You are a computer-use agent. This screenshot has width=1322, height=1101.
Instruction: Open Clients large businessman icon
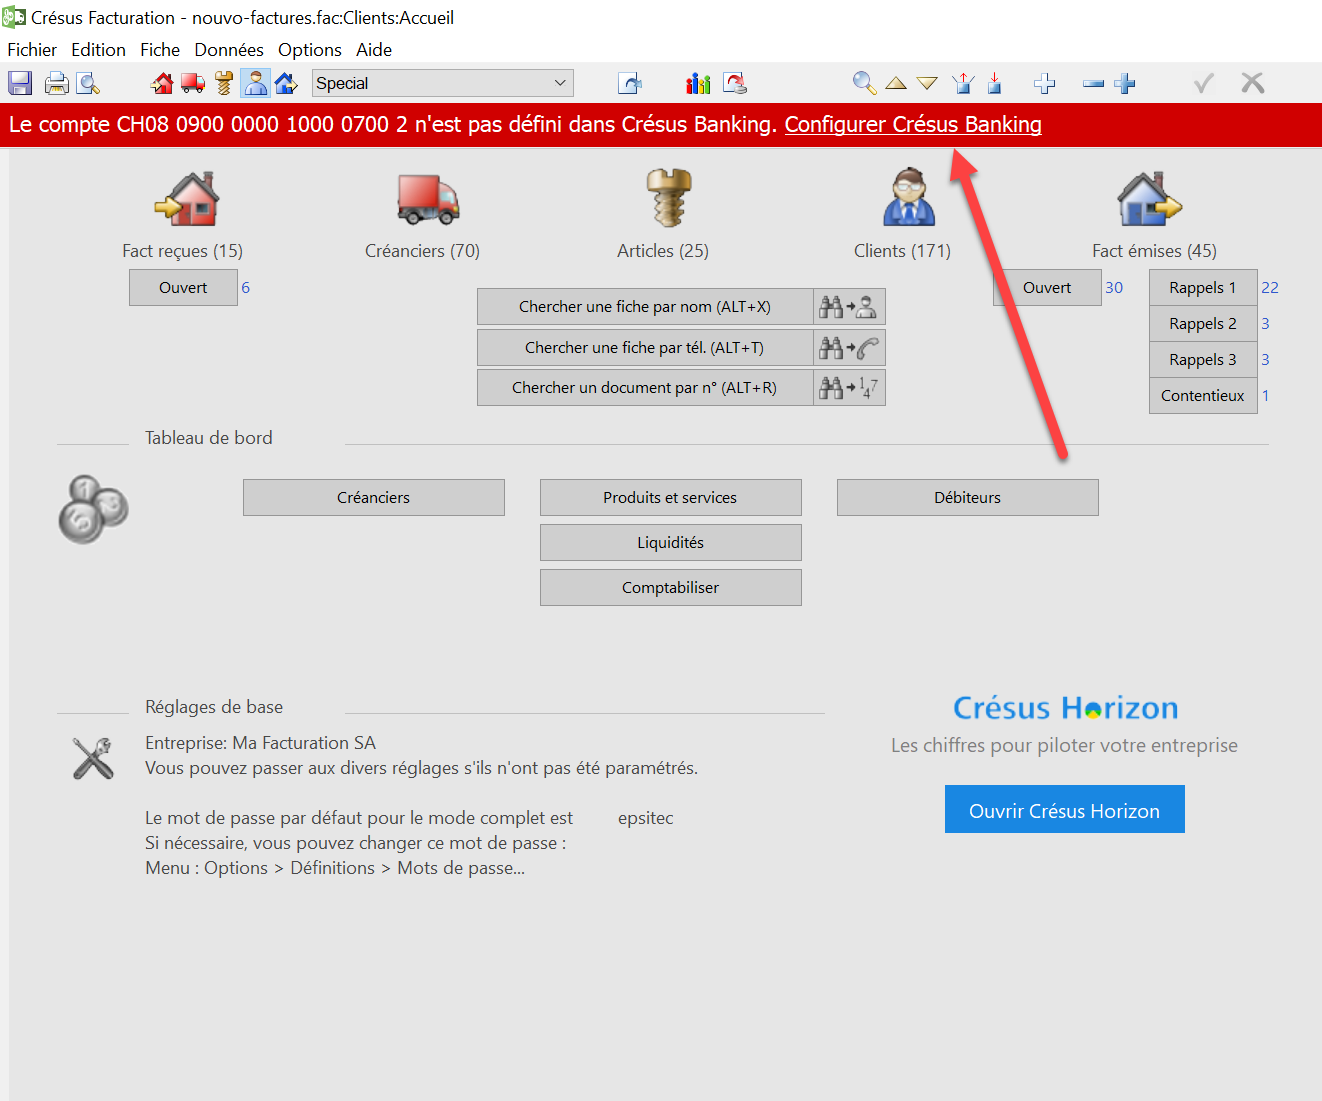coord(909,198)
